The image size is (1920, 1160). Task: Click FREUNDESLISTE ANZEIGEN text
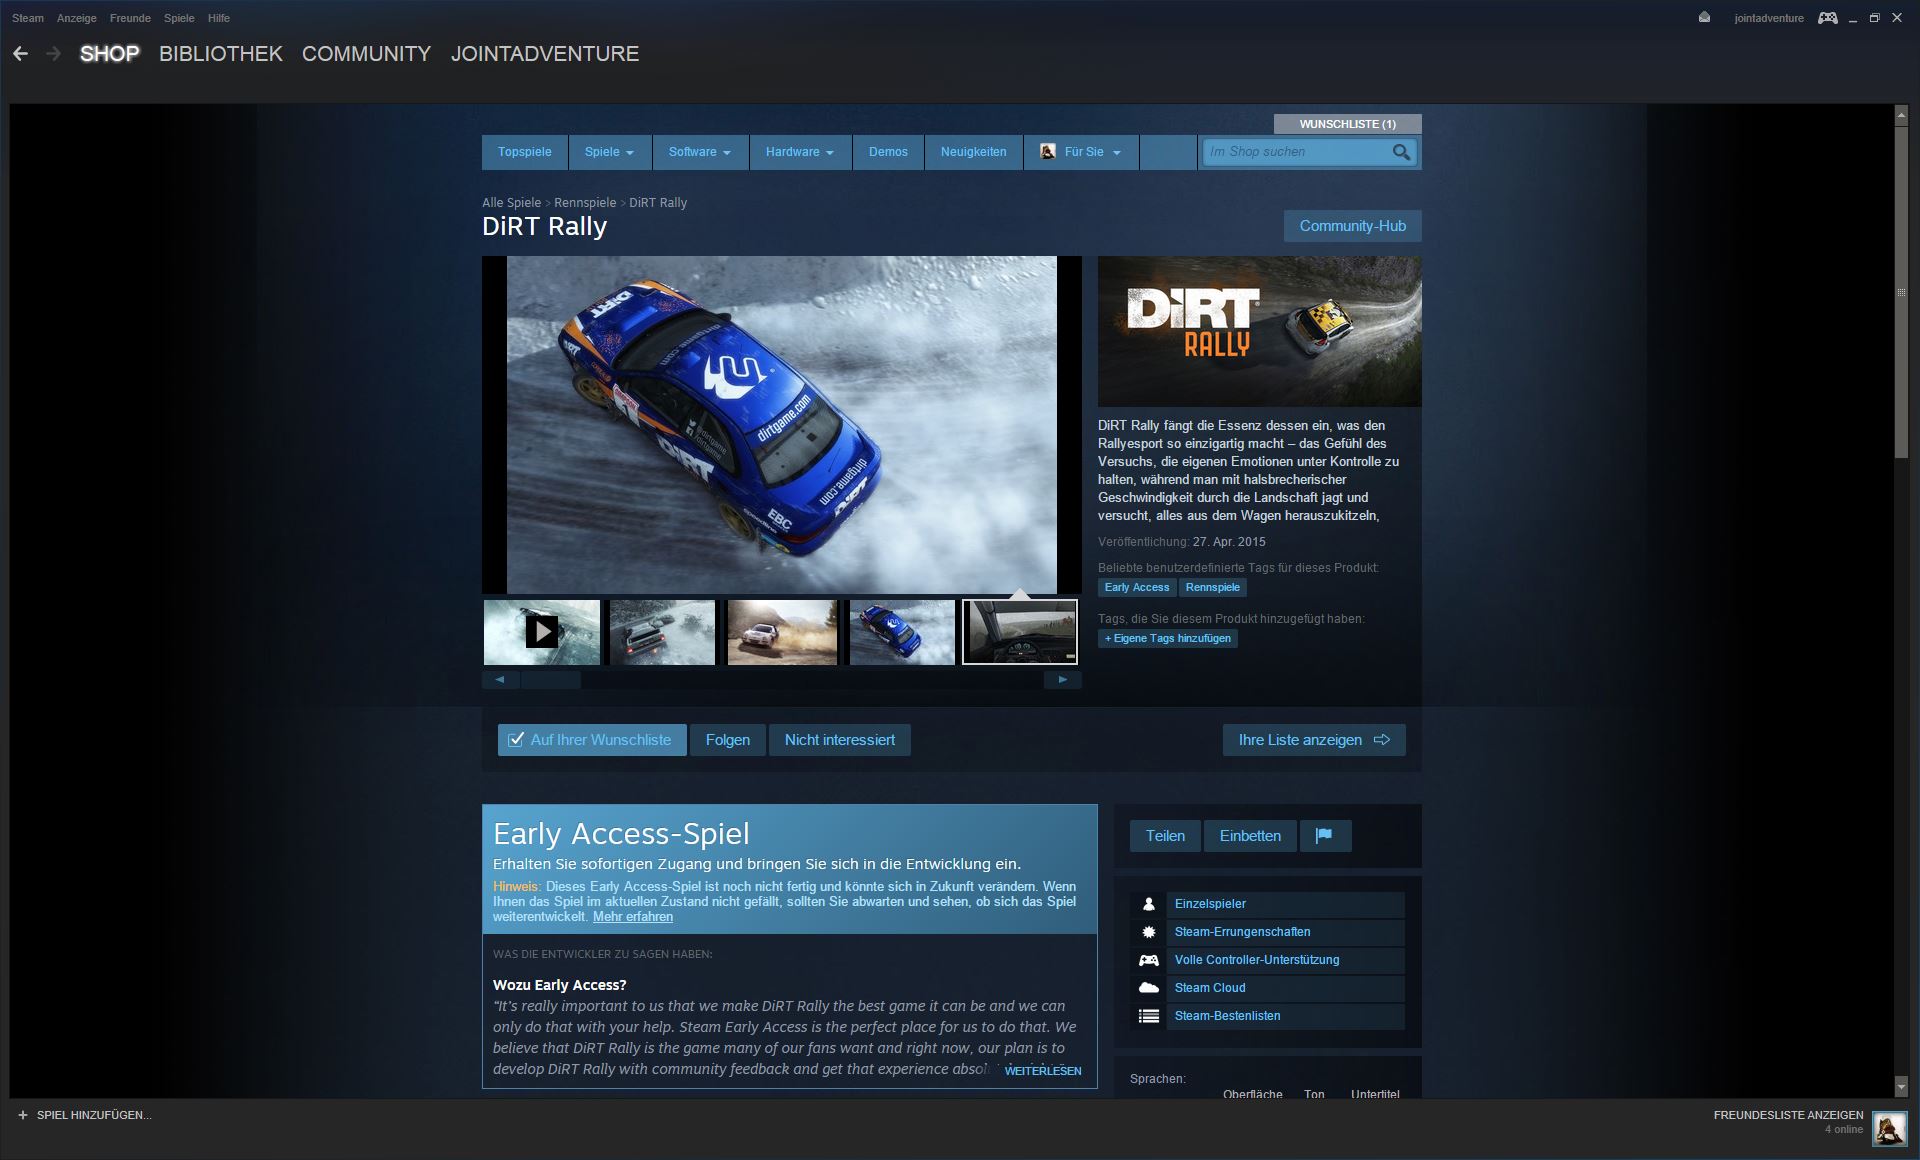tap(1788, 1115)
